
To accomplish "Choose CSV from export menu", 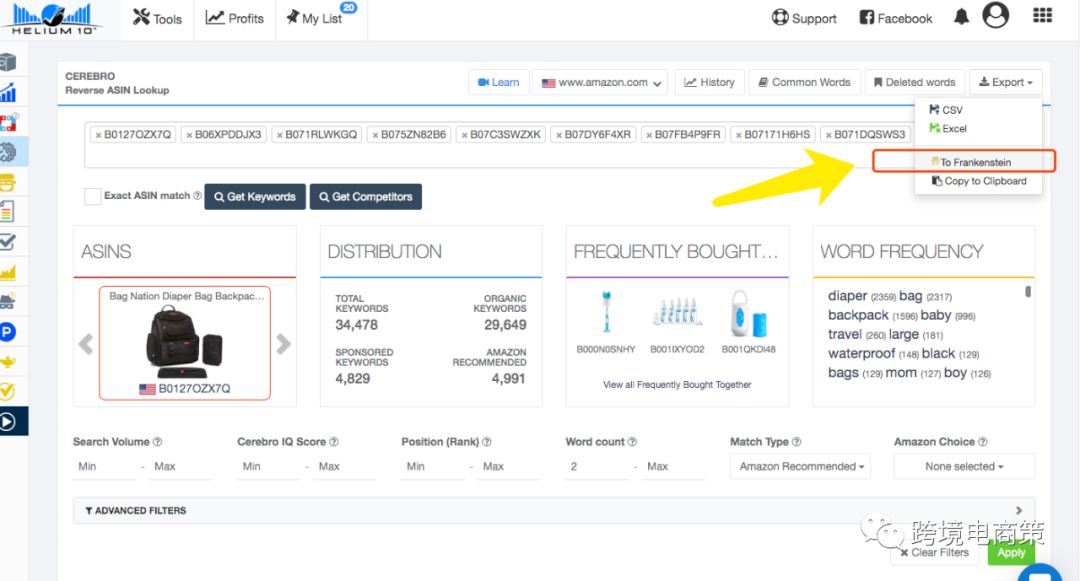I will pos(951,110).
